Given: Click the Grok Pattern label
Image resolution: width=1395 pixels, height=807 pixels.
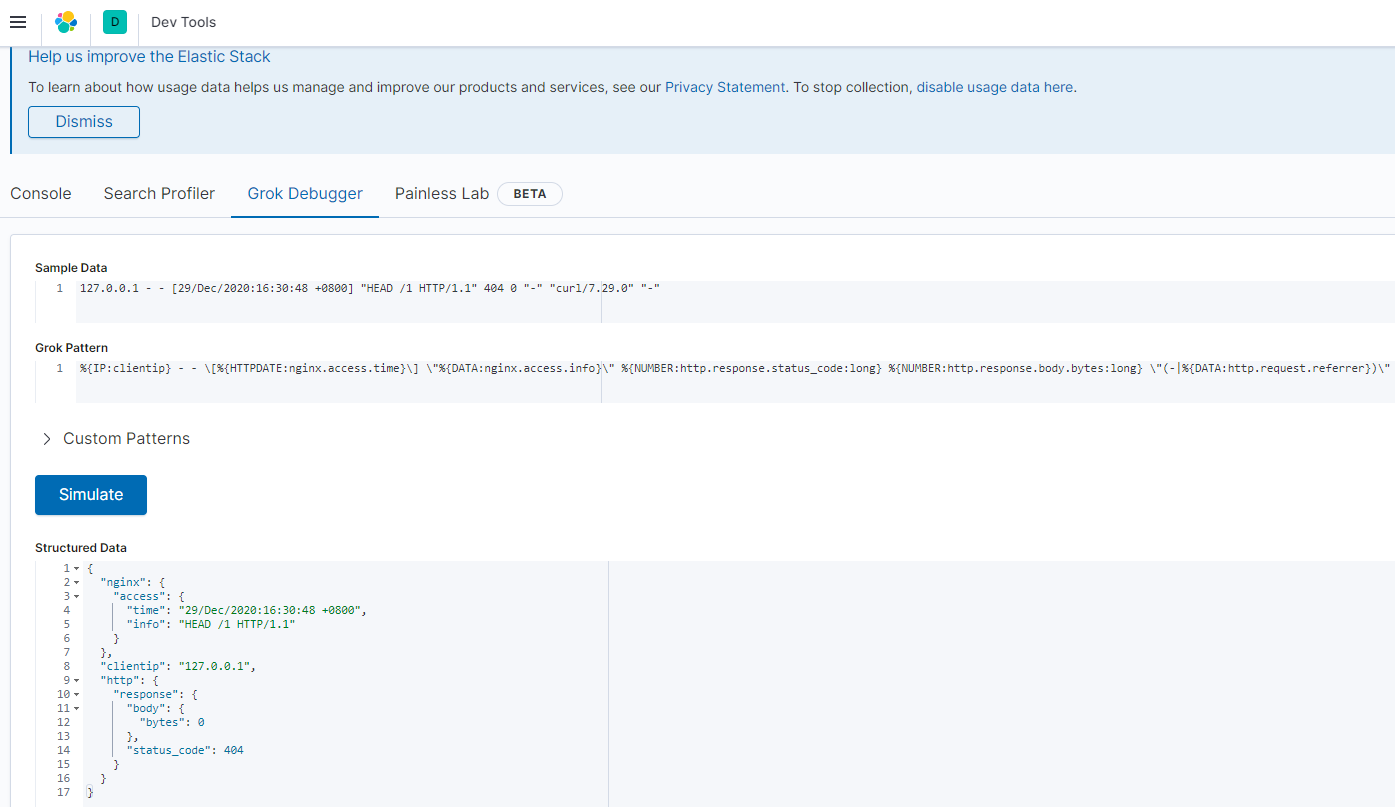Looking at the screenshot, I should click(x=71, y=348).
